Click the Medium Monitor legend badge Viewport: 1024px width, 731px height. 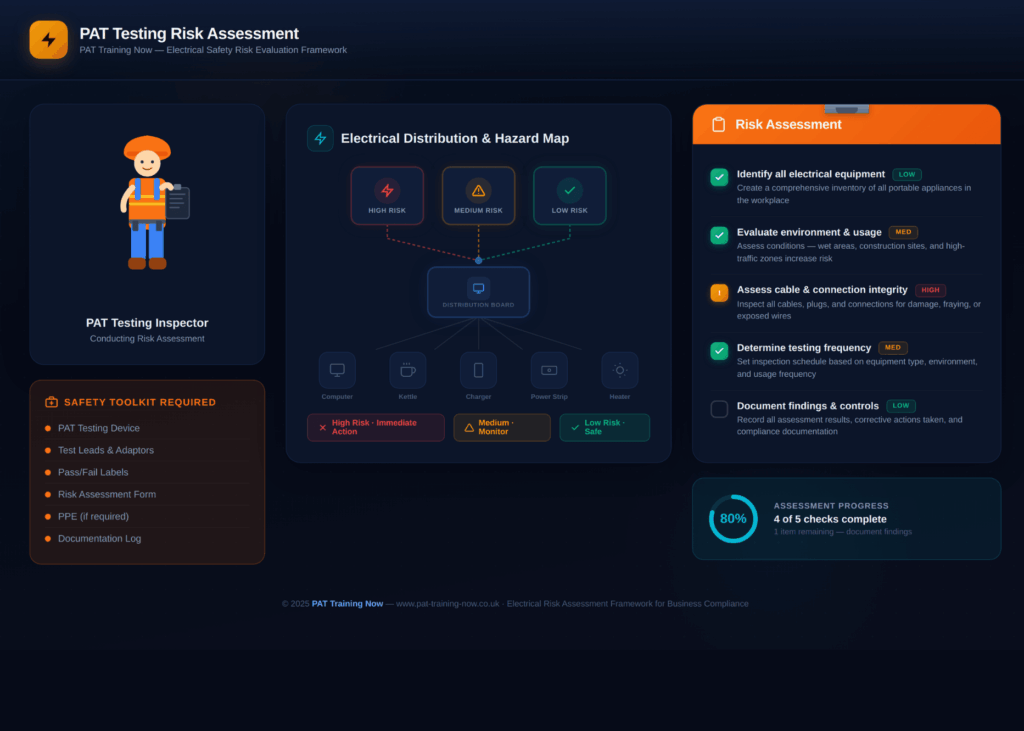pyautogui.click(x=501, y=427)
